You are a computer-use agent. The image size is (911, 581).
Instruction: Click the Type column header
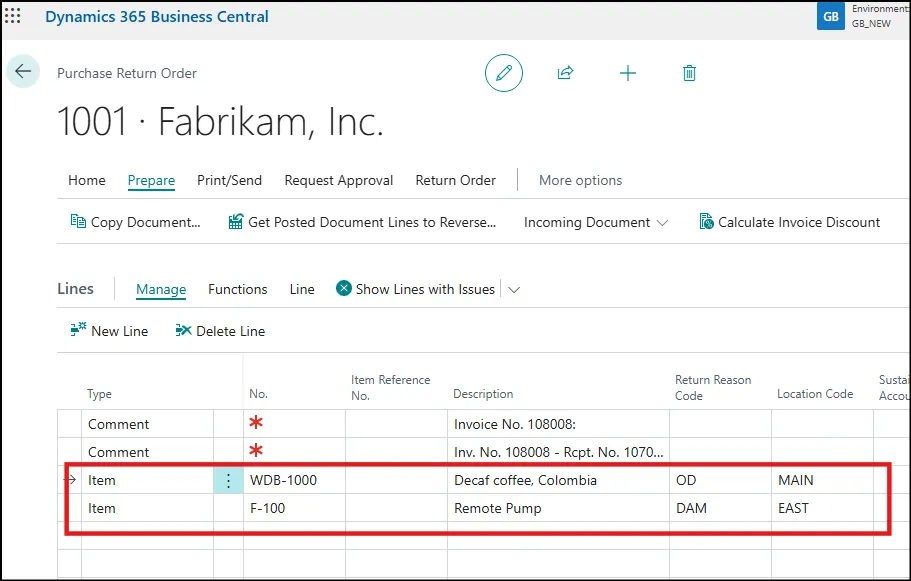tap(99, 394)
